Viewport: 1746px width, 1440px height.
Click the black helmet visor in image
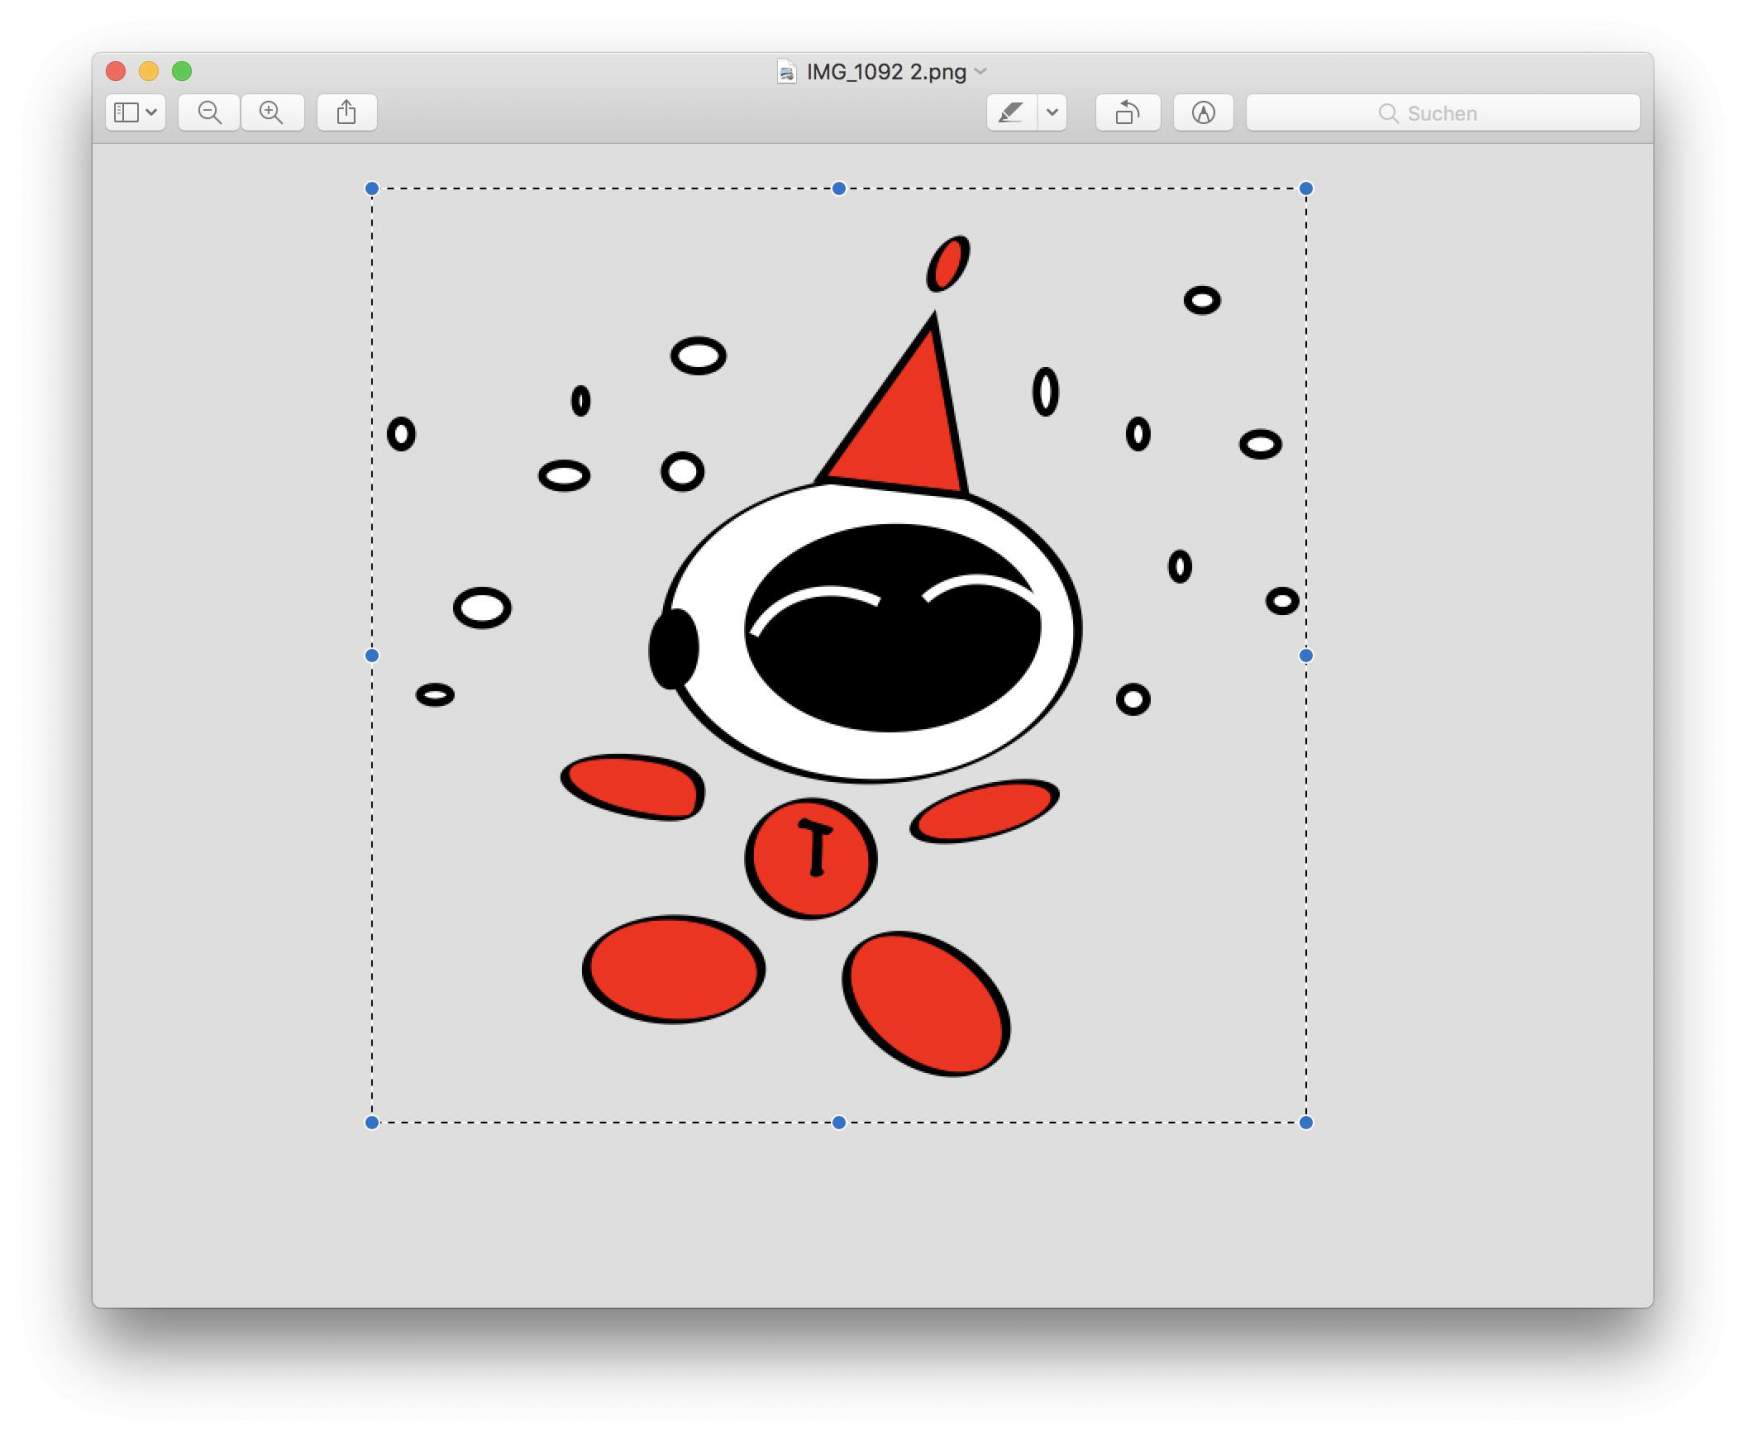tap(893, 628)
